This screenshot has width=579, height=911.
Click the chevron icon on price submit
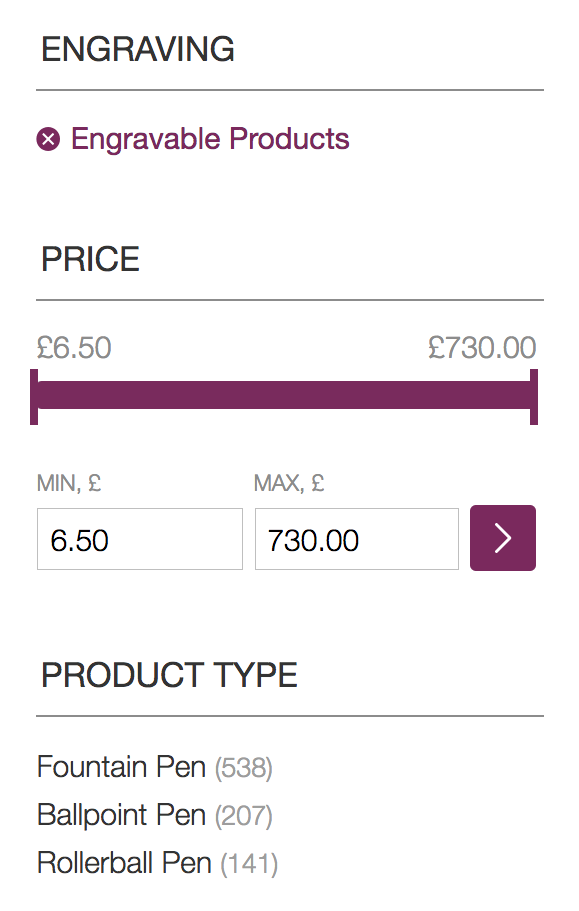tap(503, 538)
